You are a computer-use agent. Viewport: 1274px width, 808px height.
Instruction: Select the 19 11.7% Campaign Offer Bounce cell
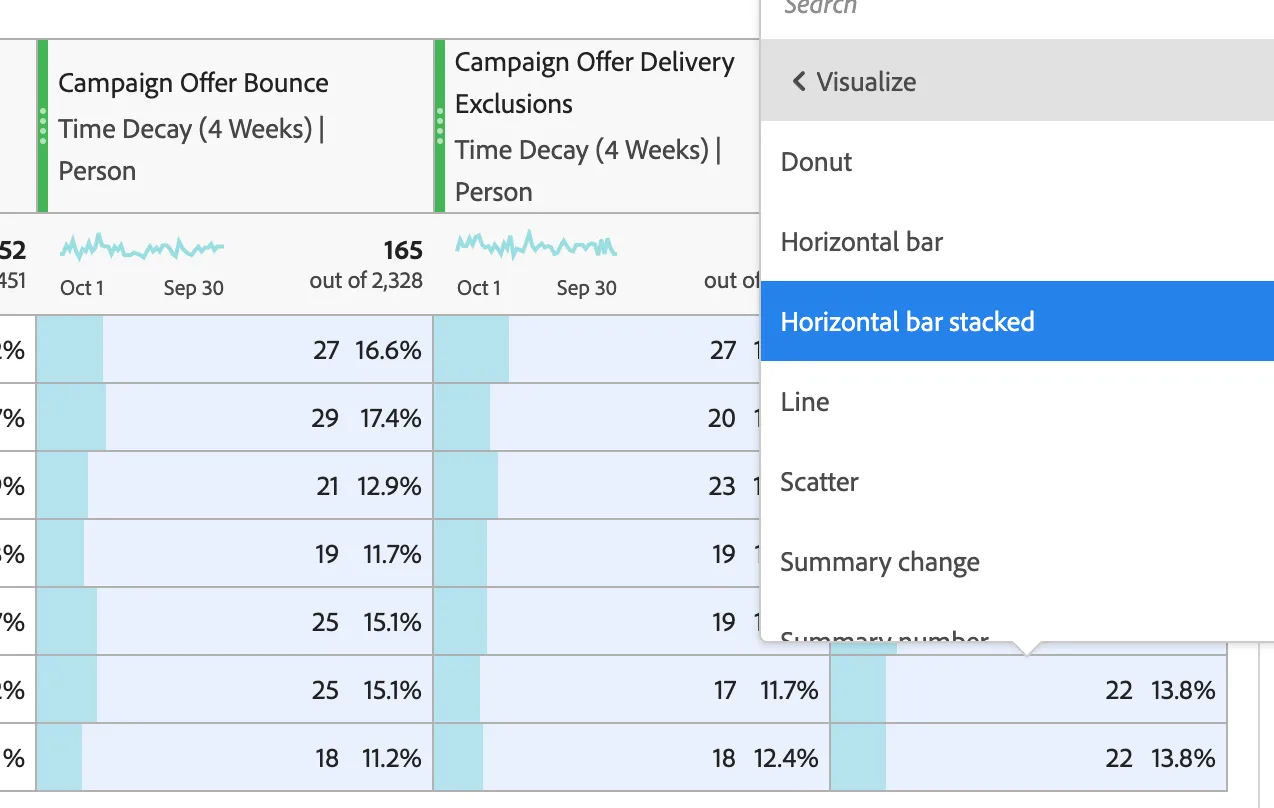[235, 554]
